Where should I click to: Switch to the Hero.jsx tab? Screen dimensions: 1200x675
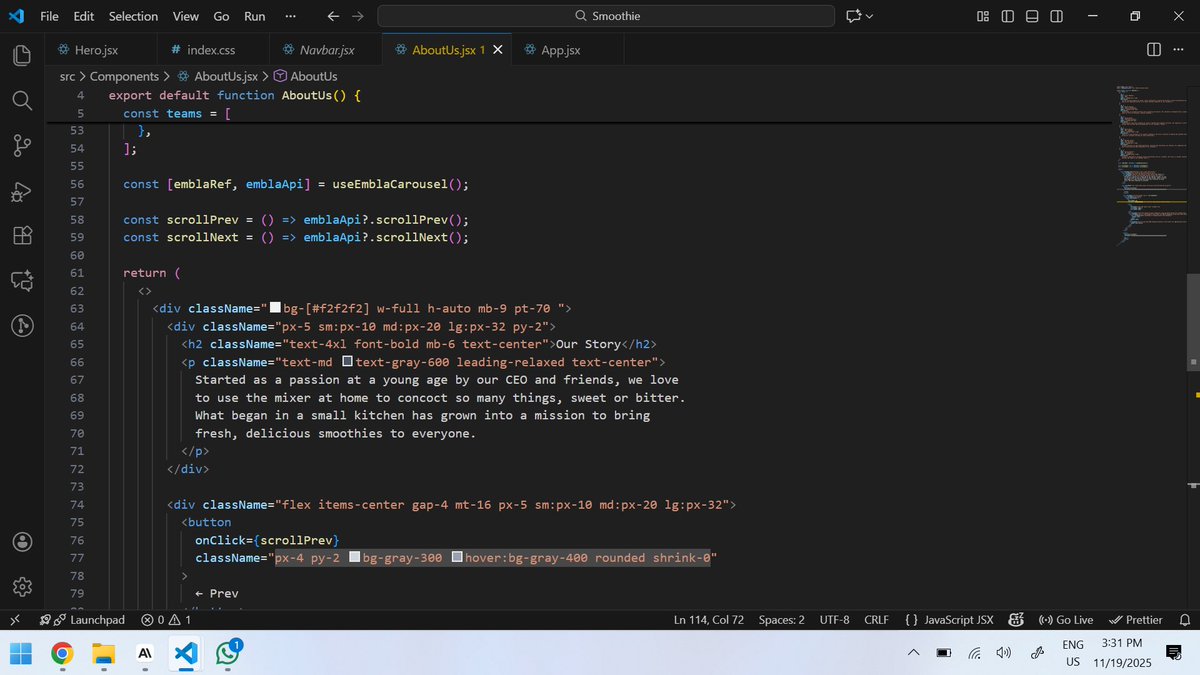coord(102,50)
